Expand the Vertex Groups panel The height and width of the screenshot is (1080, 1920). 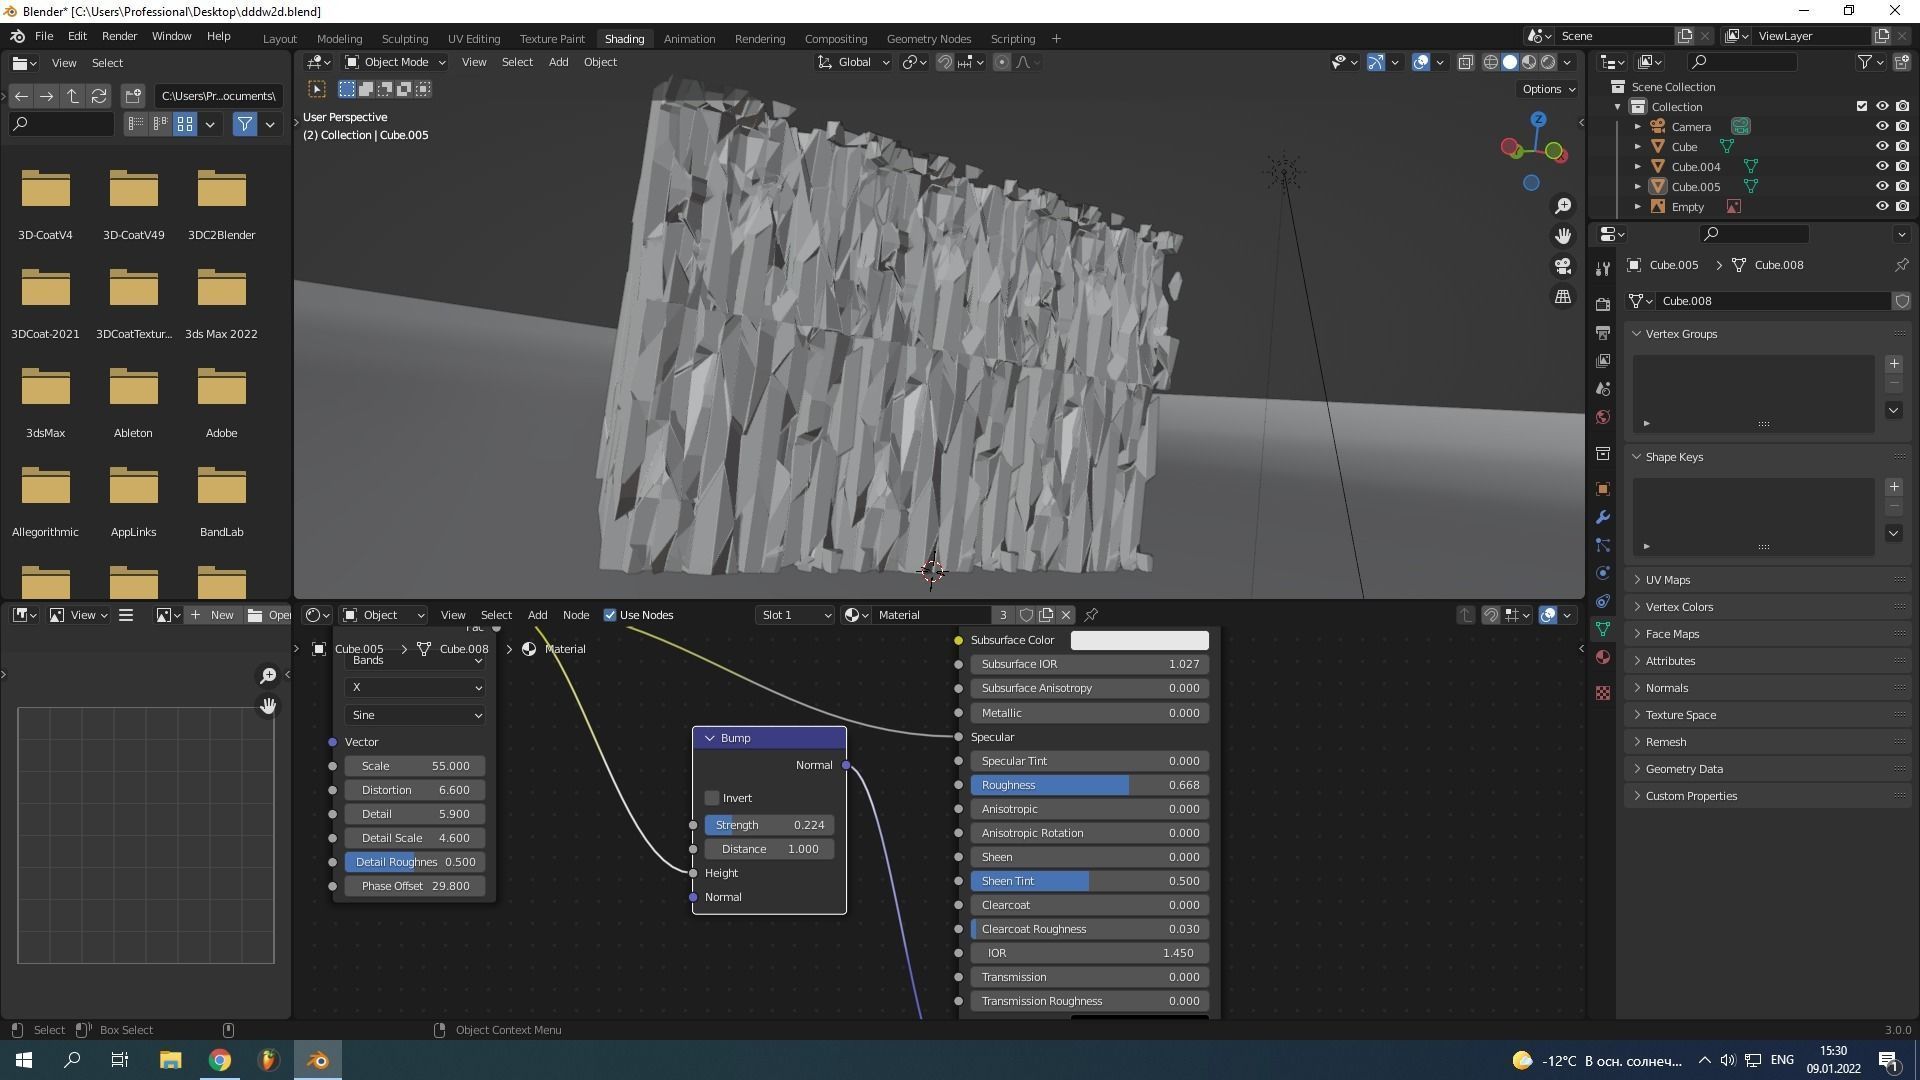(x=1680, y=333)
